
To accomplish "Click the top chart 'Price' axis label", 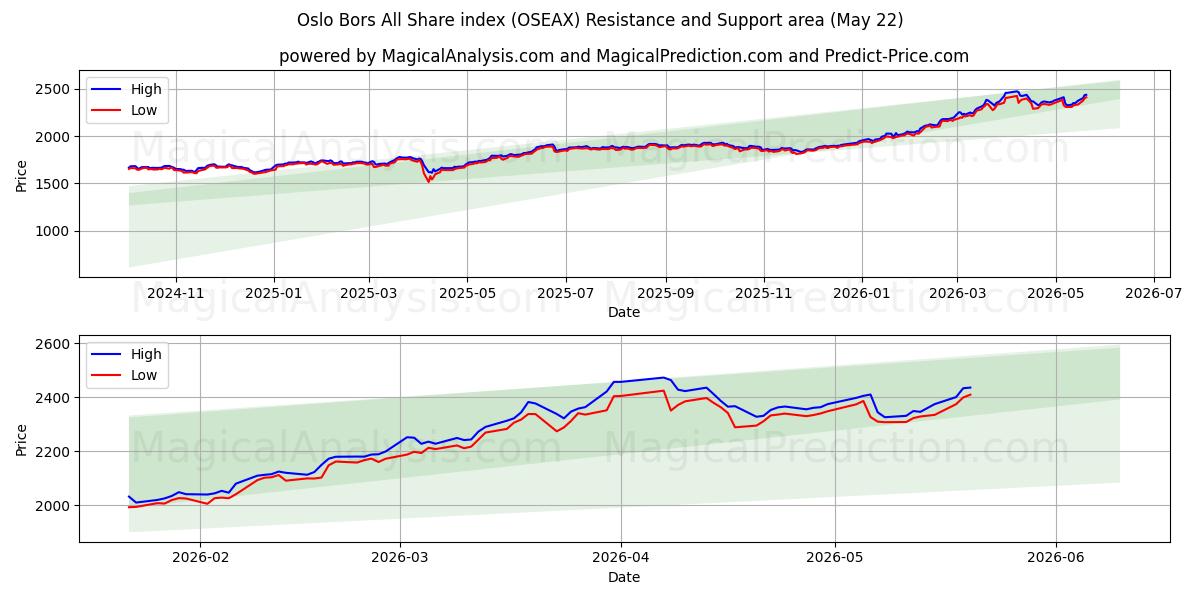I will click(22, 174).
